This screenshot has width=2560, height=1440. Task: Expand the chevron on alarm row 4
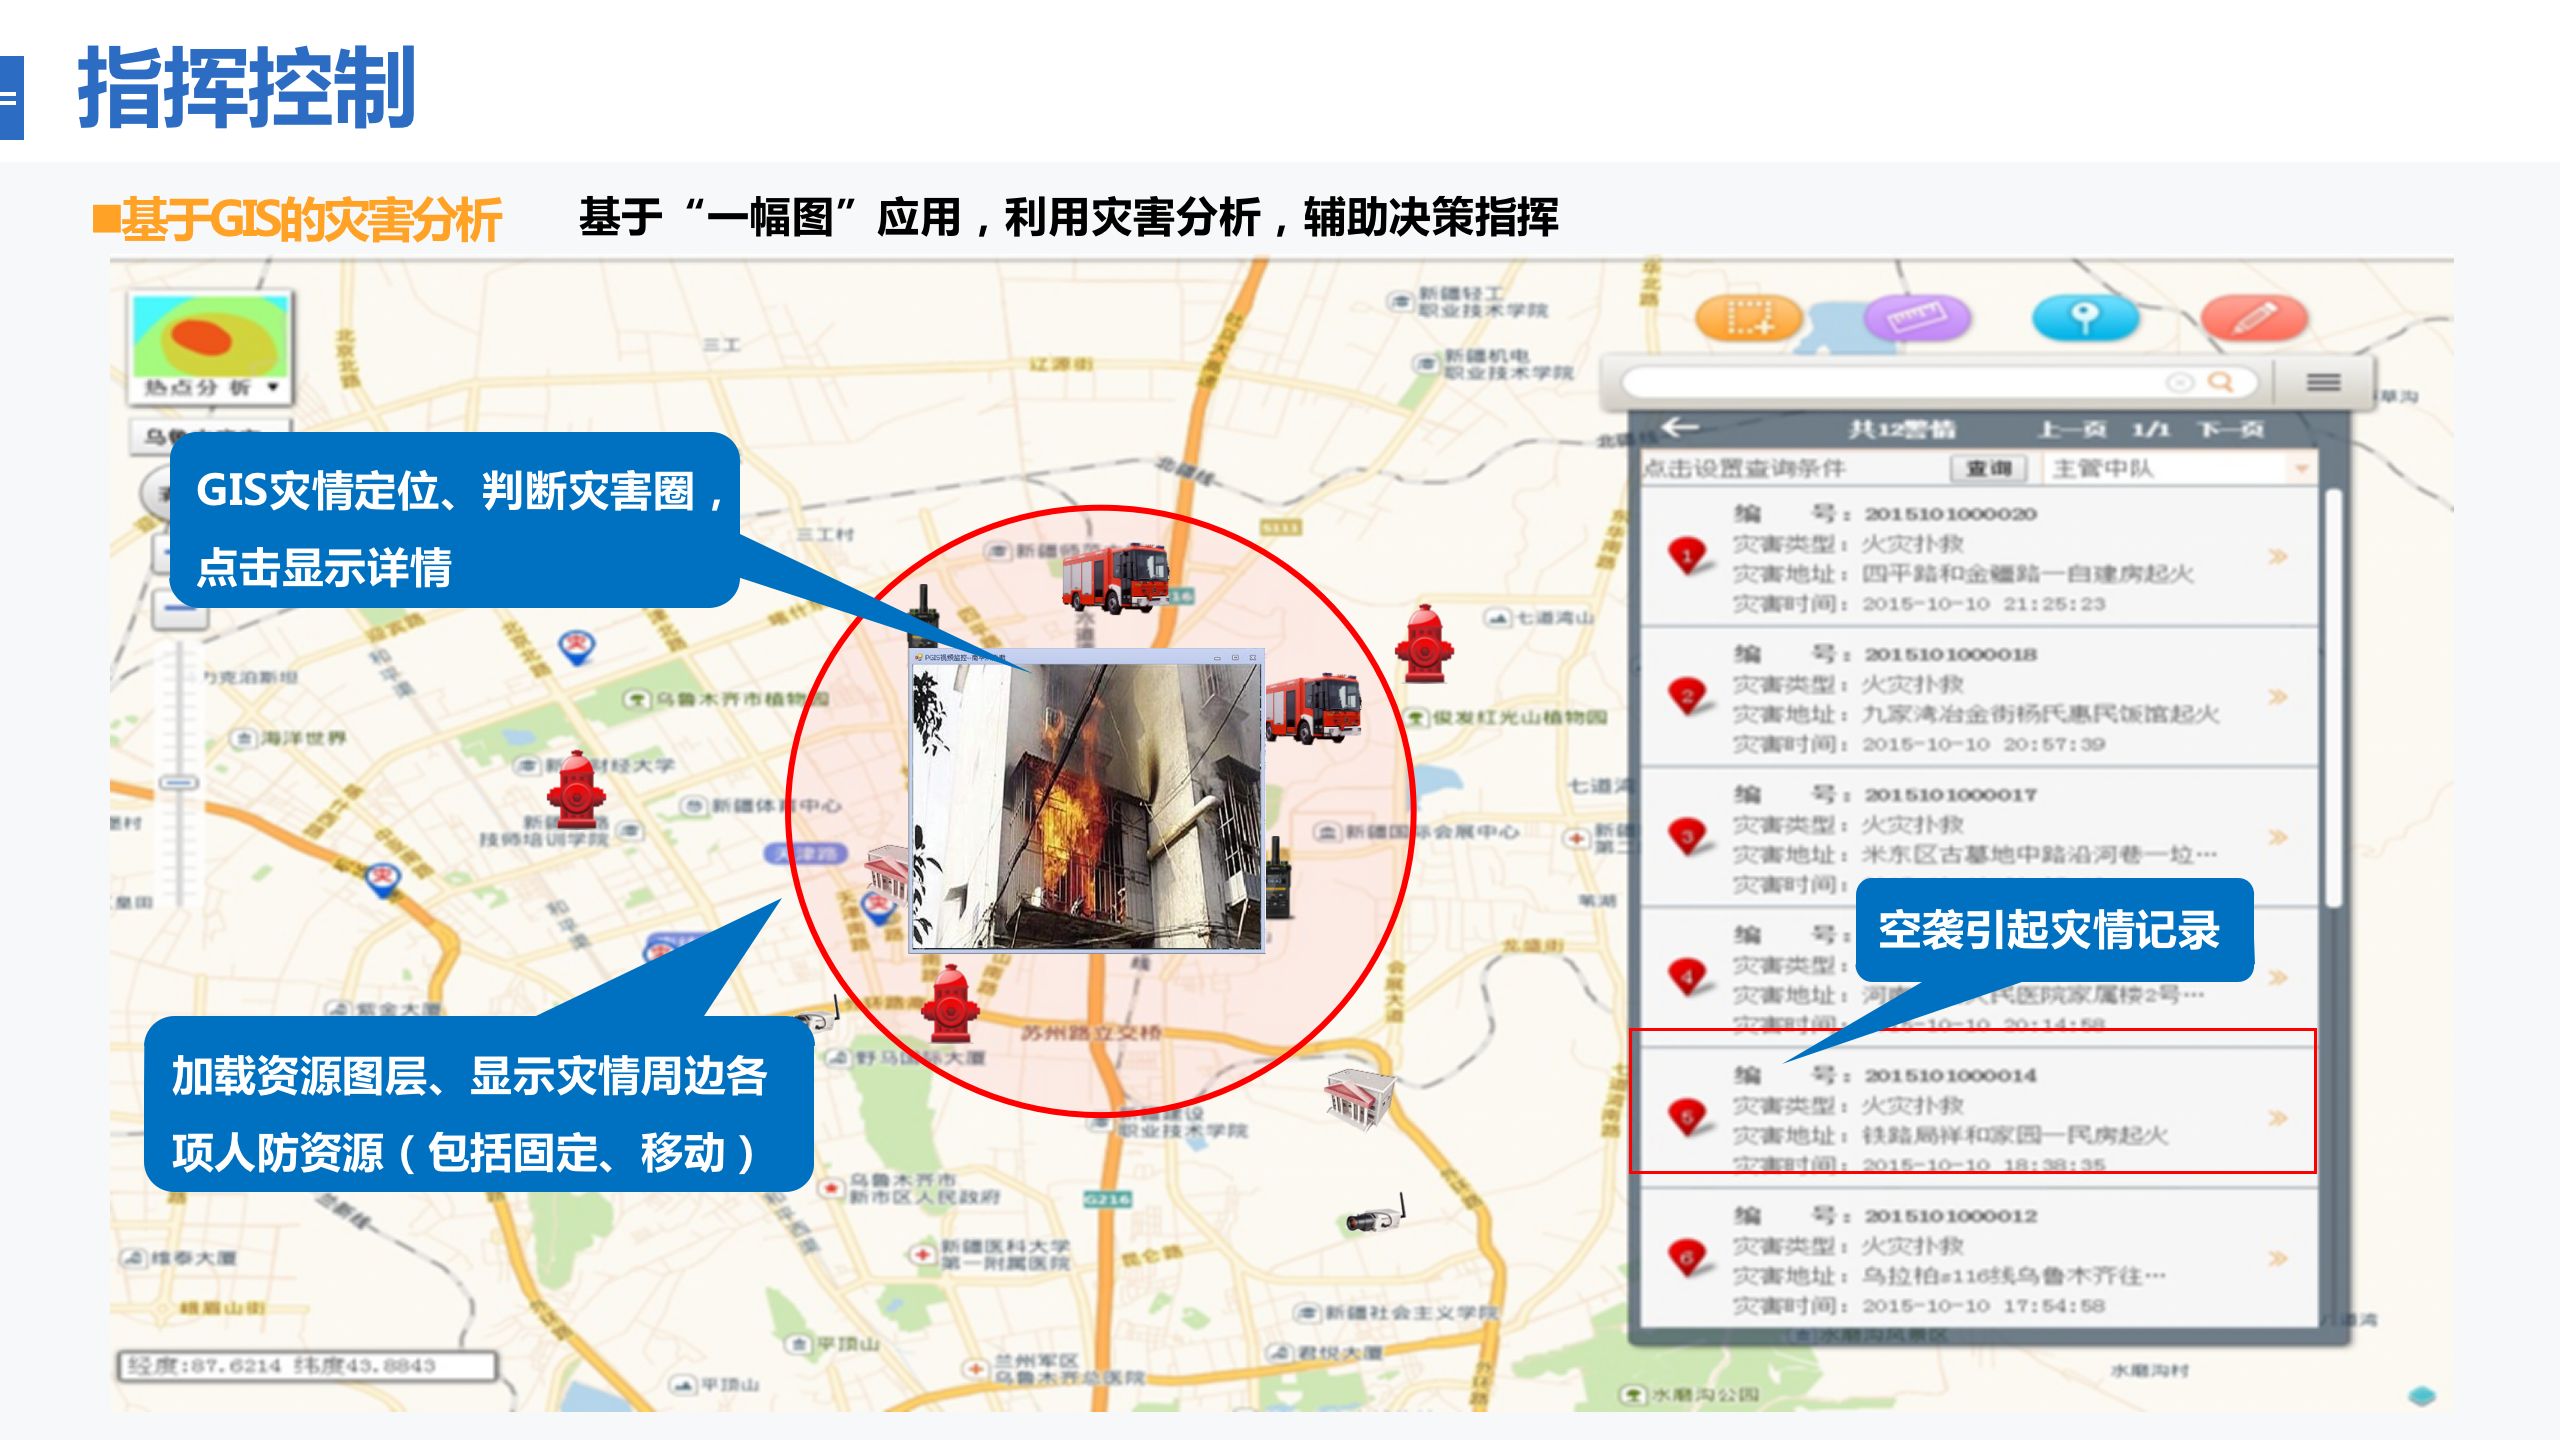pos(2279,977)
